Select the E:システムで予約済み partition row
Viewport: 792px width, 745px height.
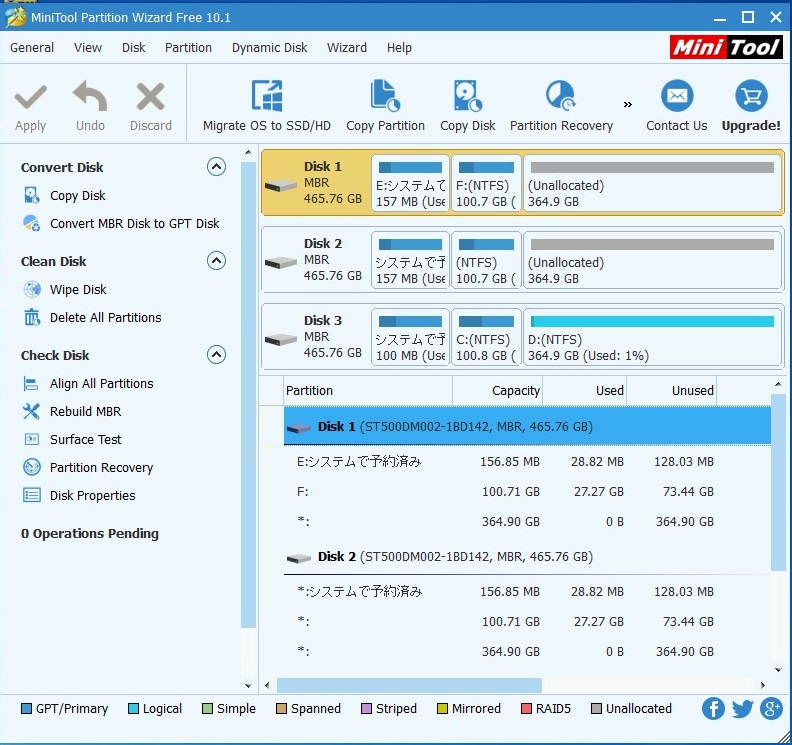[527, 461]
